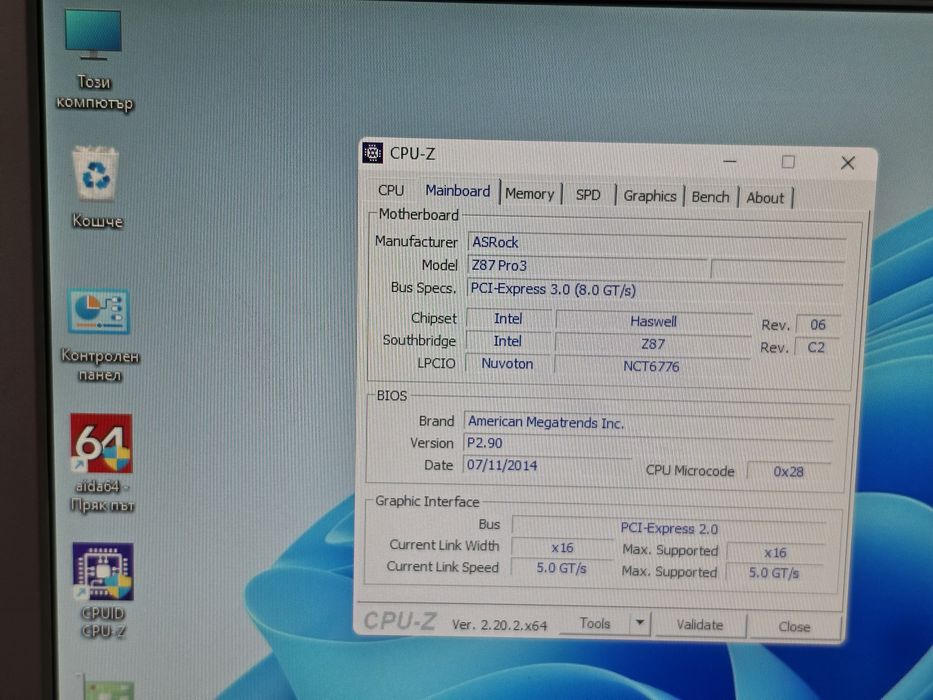Screen dimensions: 933x700
Task: Open the About tab
Action: point(765,198)
